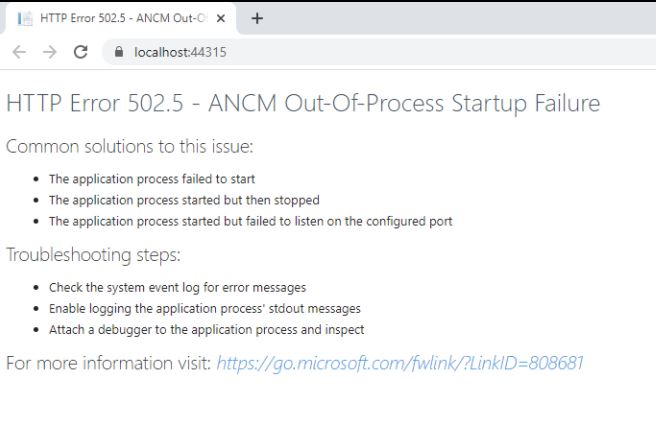Click the page favicon on the tab

click(25, 18)
